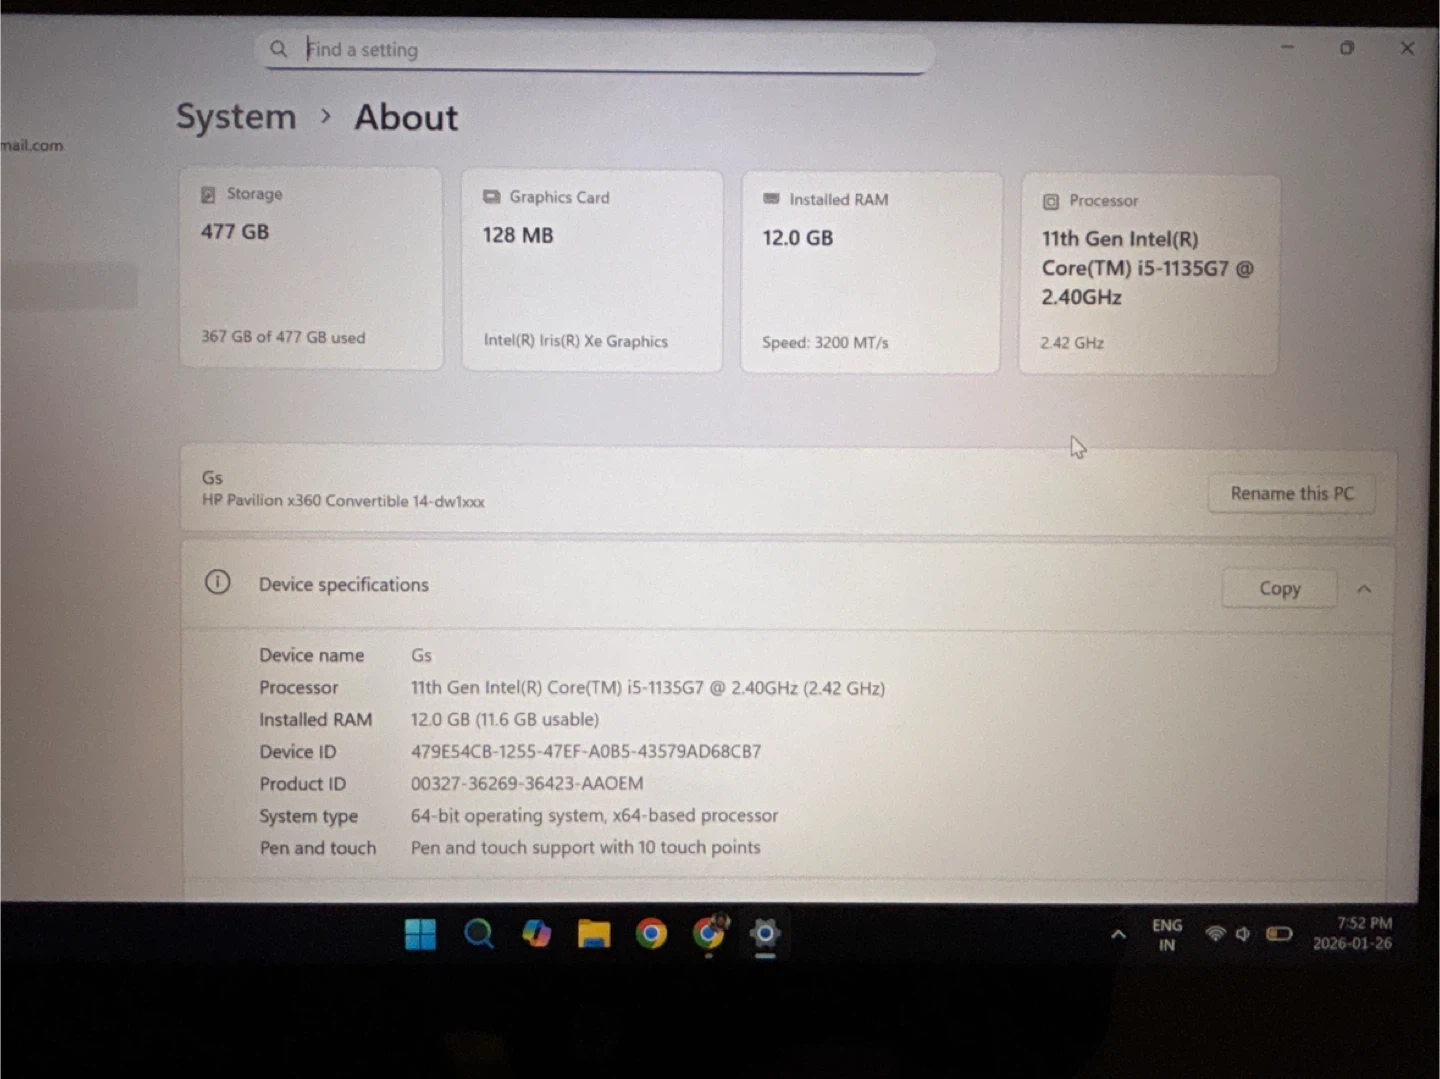
Task: Select the Processor info card
Action: point(1148,274)
